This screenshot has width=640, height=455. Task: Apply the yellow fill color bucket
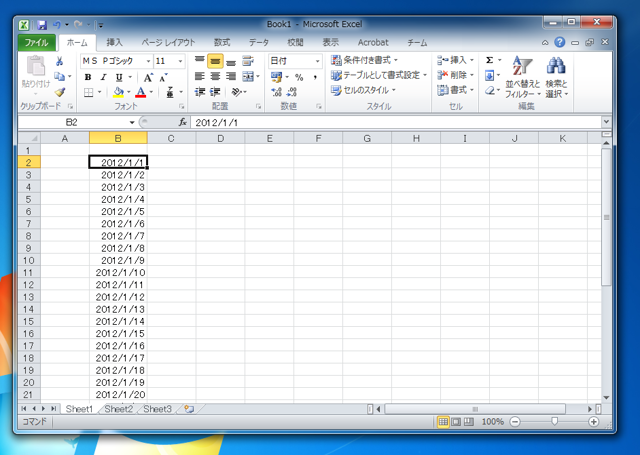tap(118, 92)
